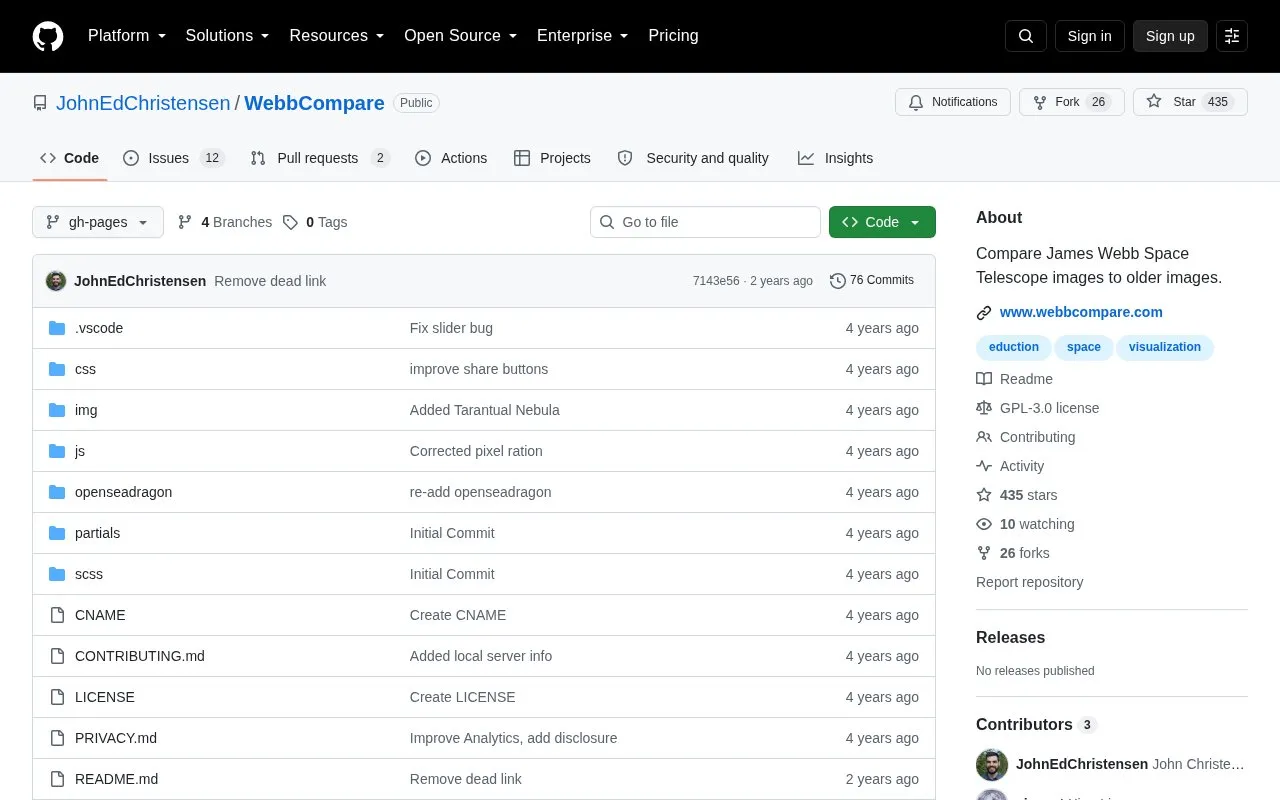
Task: Open appearance settings icon in header
Action: pos(1232,36)
